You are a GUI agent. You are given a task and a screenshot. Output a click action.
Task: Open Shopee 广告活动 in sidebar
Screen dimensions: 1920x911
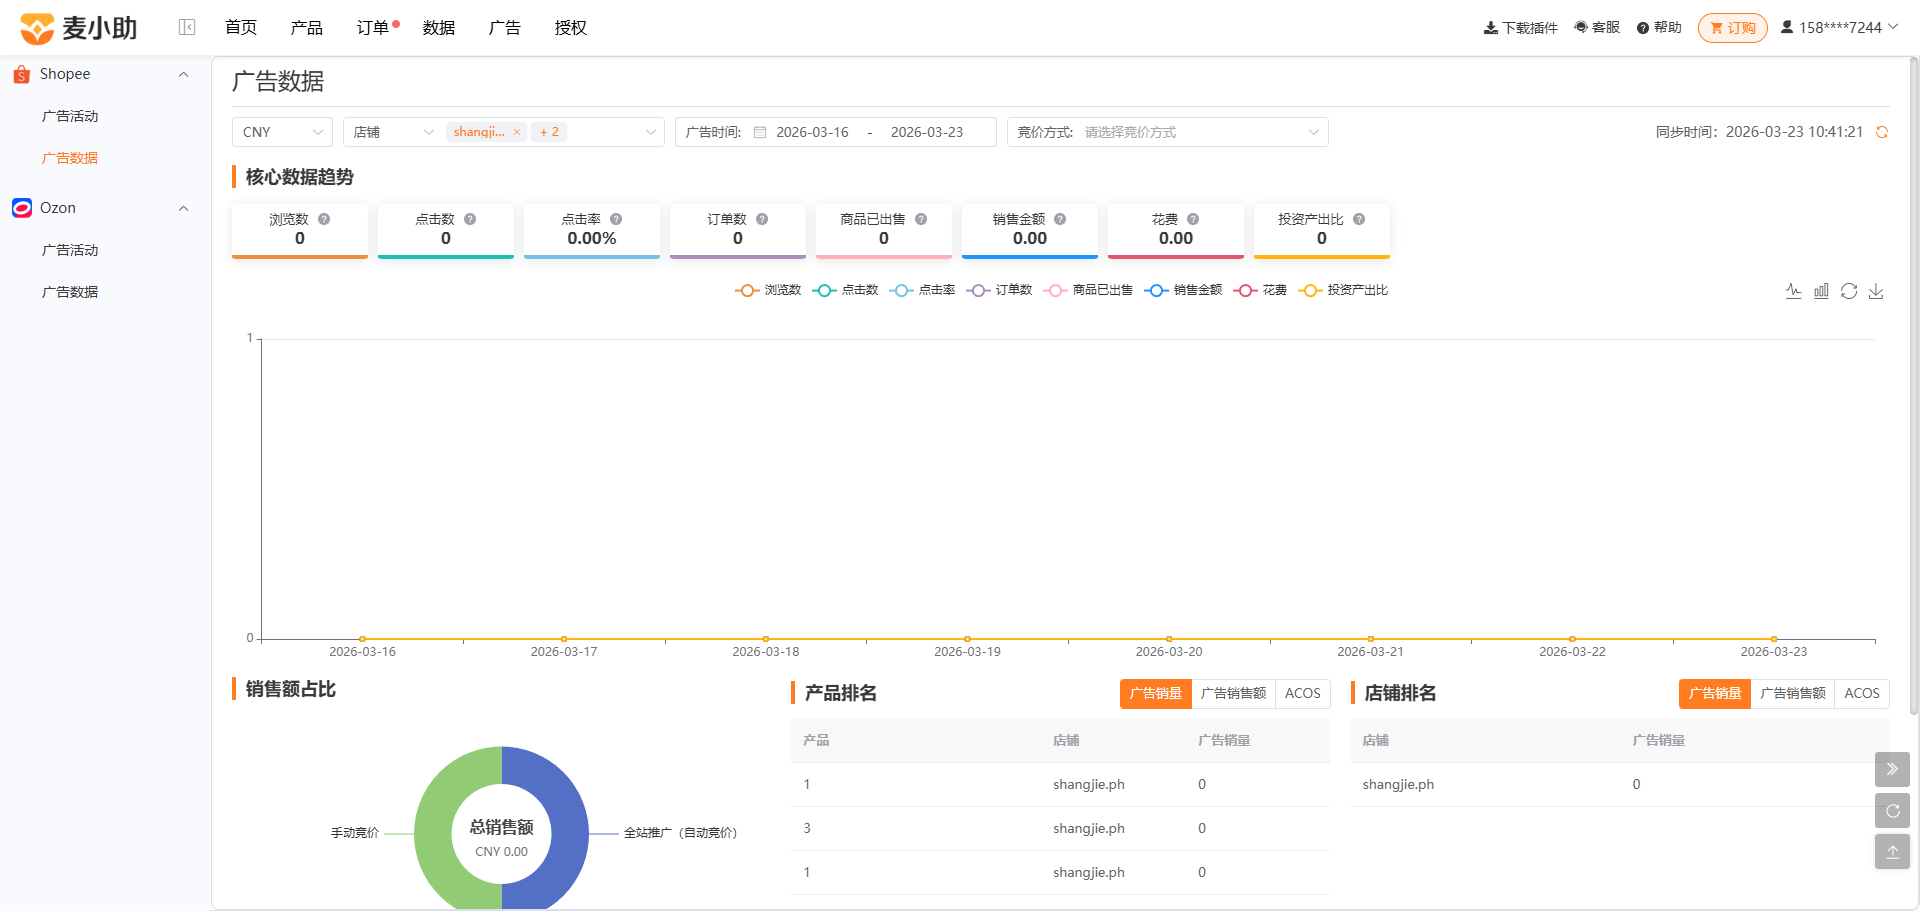tap(70, 116)
